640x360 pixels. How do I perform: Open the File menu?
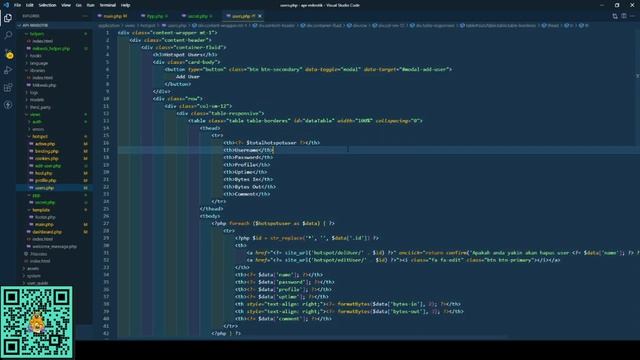[17, 5]
